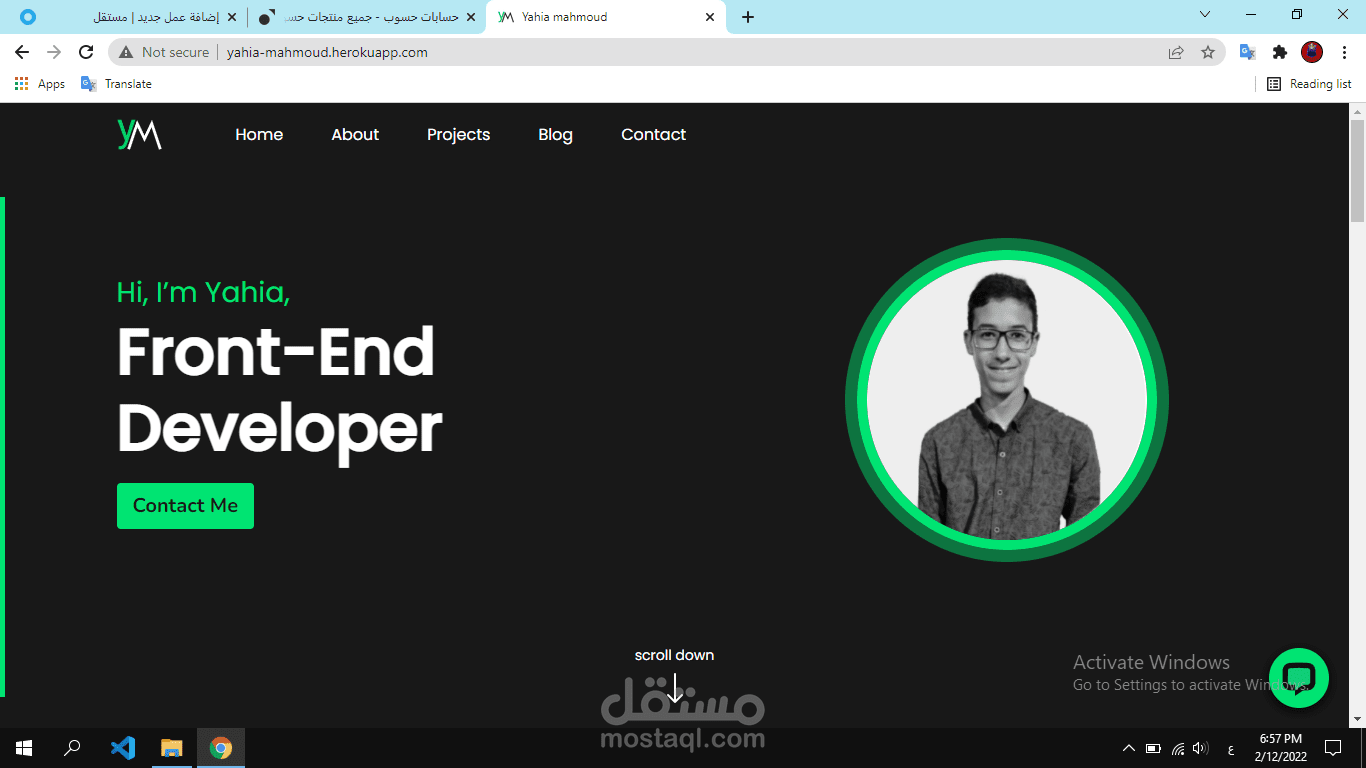Click the browser forward arrow
Image resolution: width=1366 pixels, height=768 pixels.
(54, 52)
